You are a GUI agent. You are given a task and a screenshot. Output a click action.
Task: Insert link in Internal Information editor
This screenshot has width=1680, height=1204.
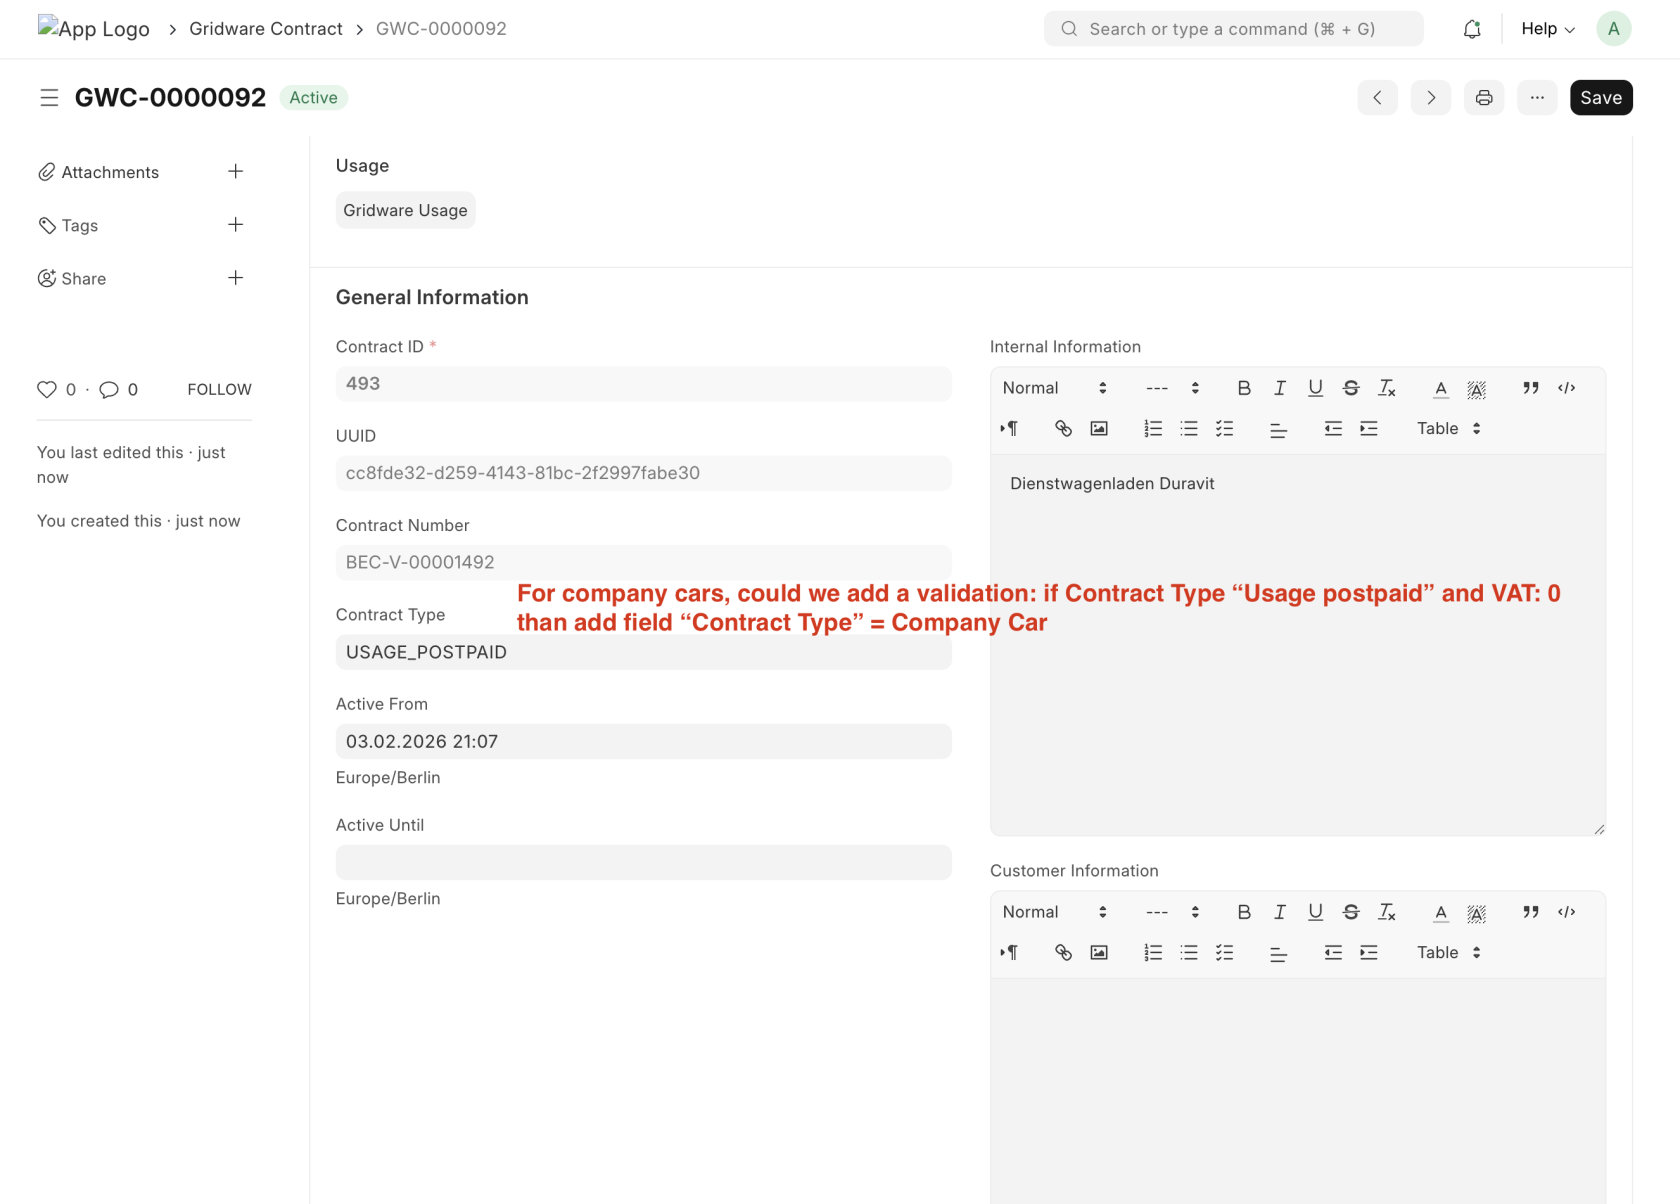[x=1063, y=429]
